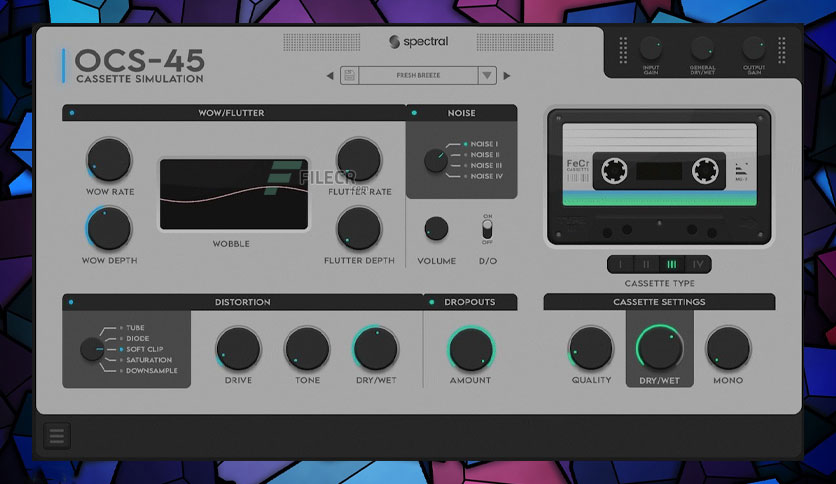Click the save preset floppy disk icon
The image size is (836, 484).
coord(350,75)
